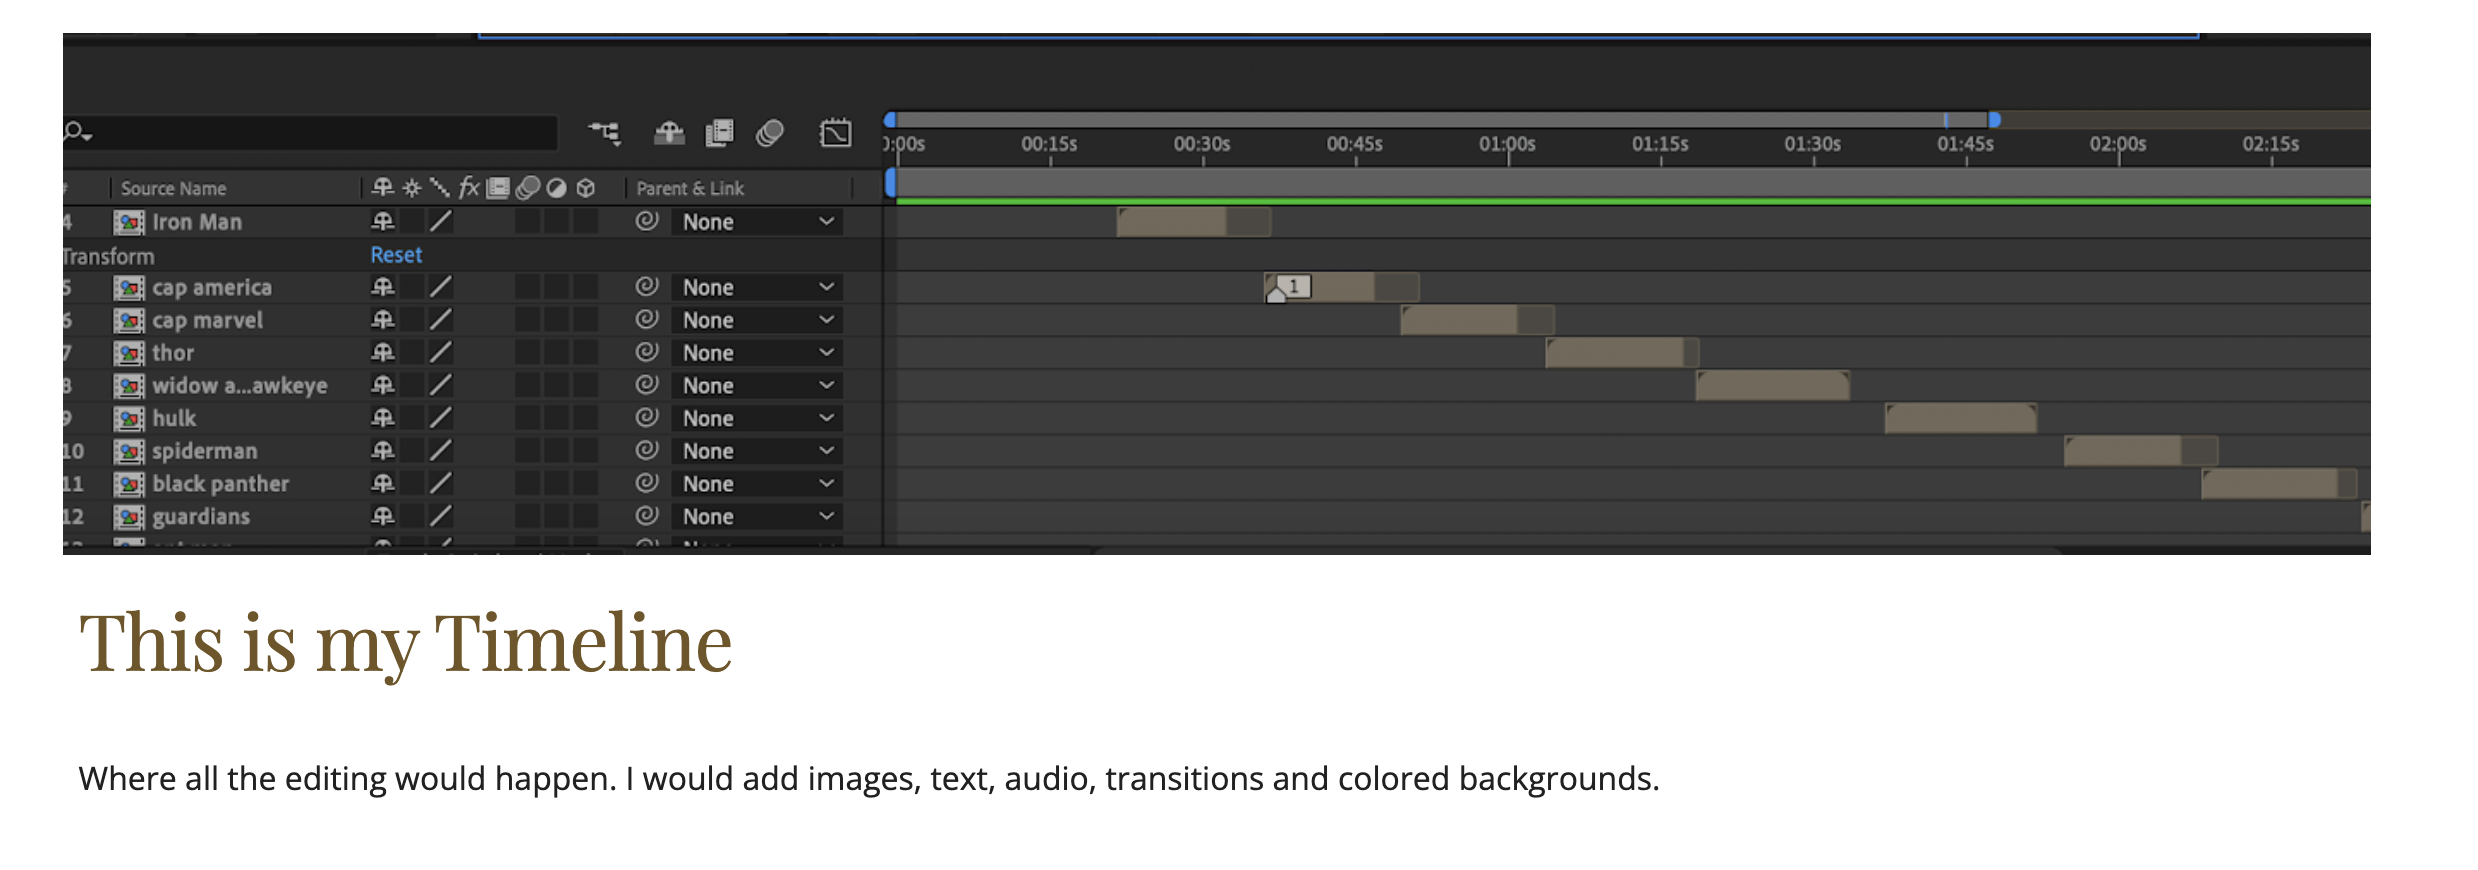Click Reset link beside Transform

[396, 255]
